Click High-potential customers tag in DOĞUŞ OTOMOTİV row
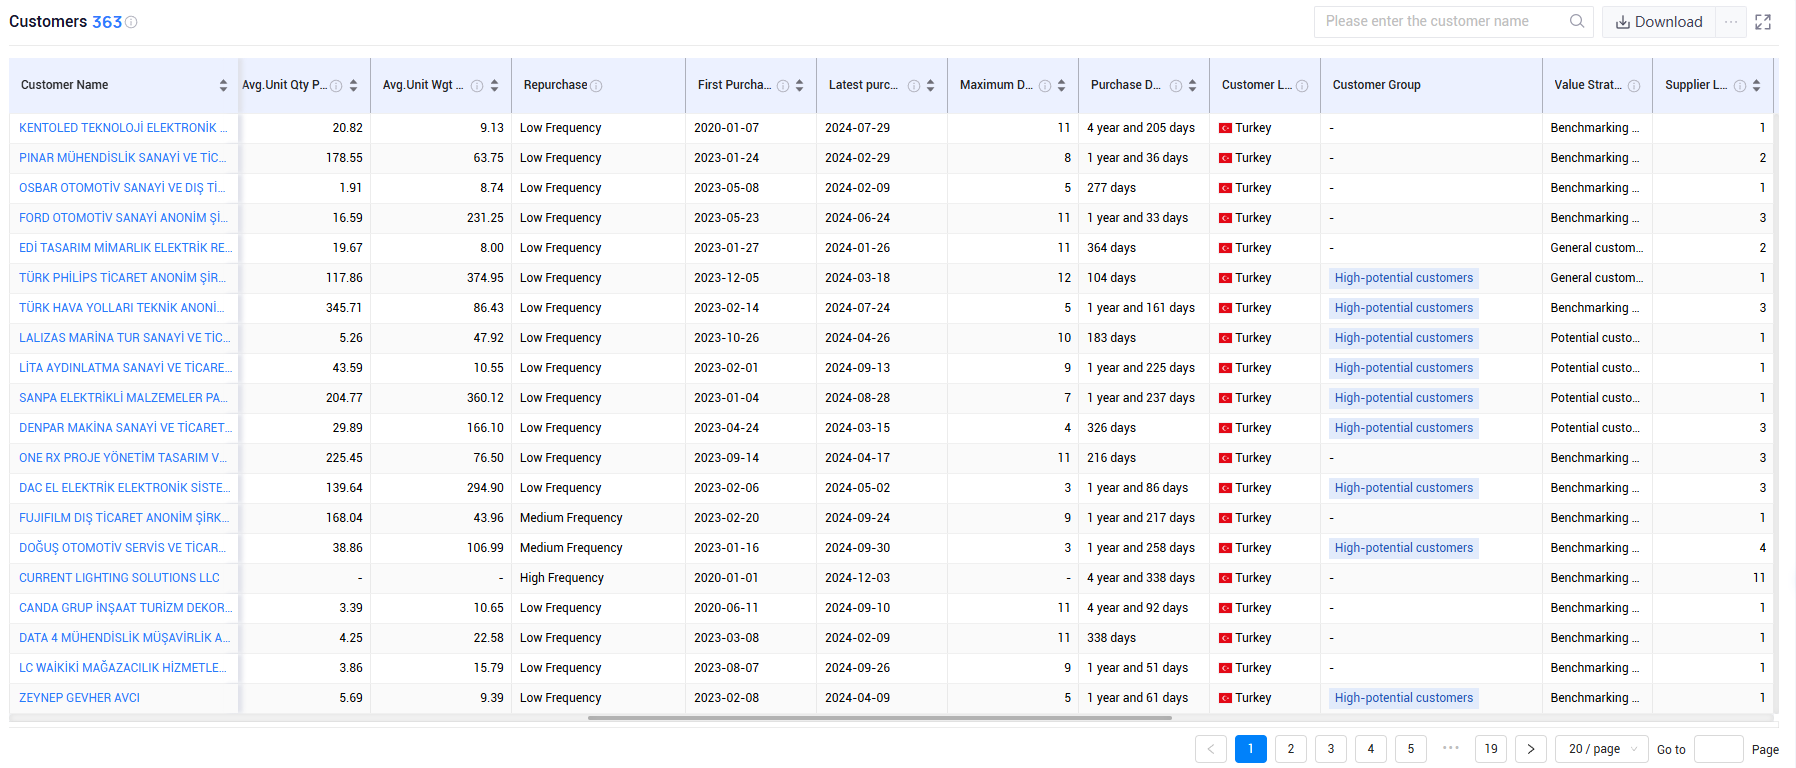 tap(1404, 548)
